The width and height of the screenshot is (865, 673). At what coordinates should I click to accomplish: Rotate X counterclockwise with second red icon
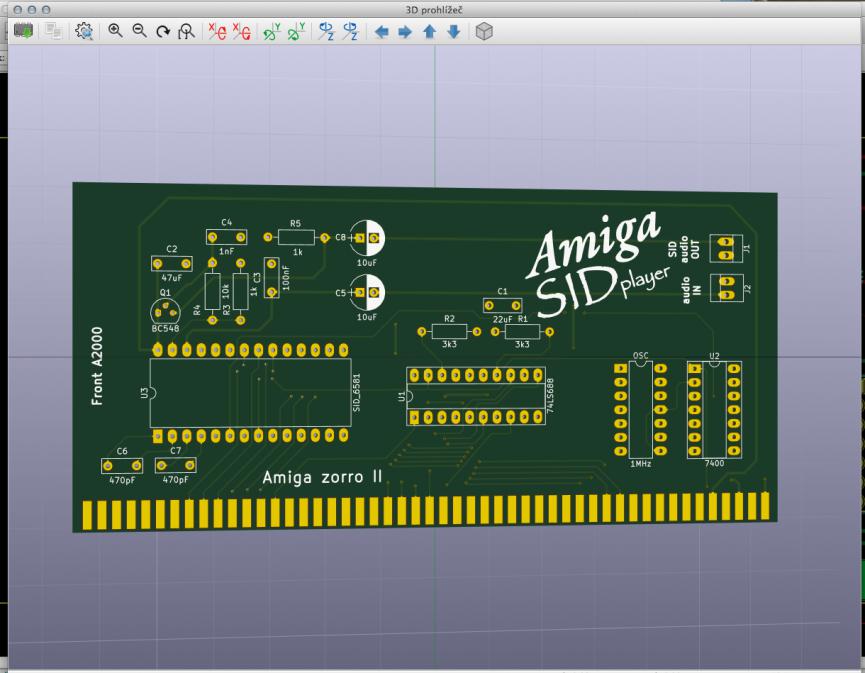241,32
